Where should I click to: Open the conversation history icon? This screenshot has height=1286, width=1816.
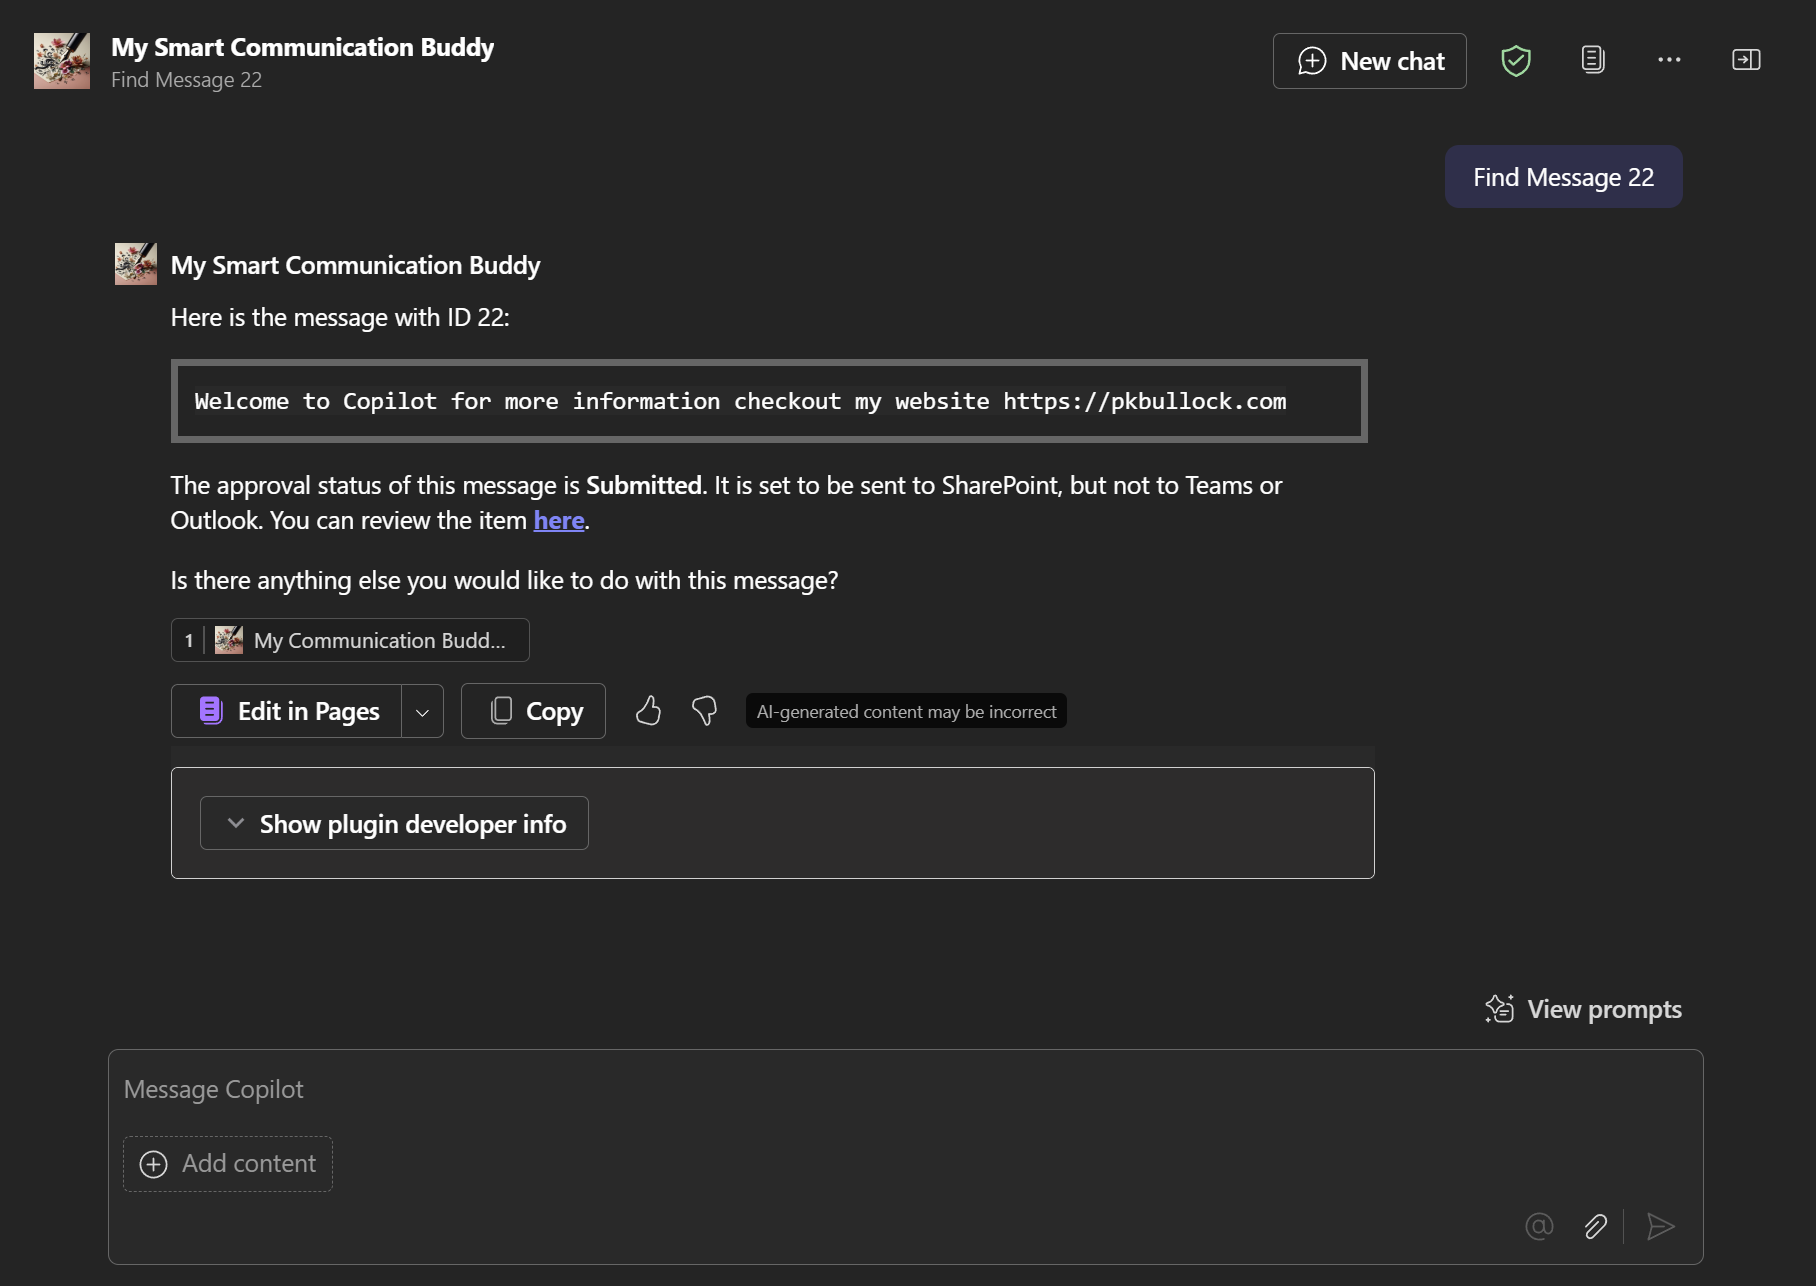[1592, 60]
